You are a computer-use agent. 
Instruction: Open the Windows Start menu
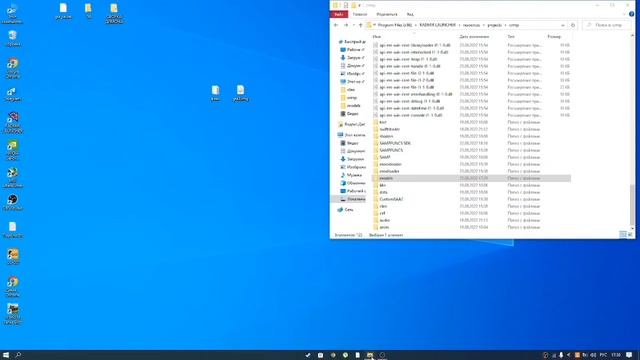tap(6, 355)
